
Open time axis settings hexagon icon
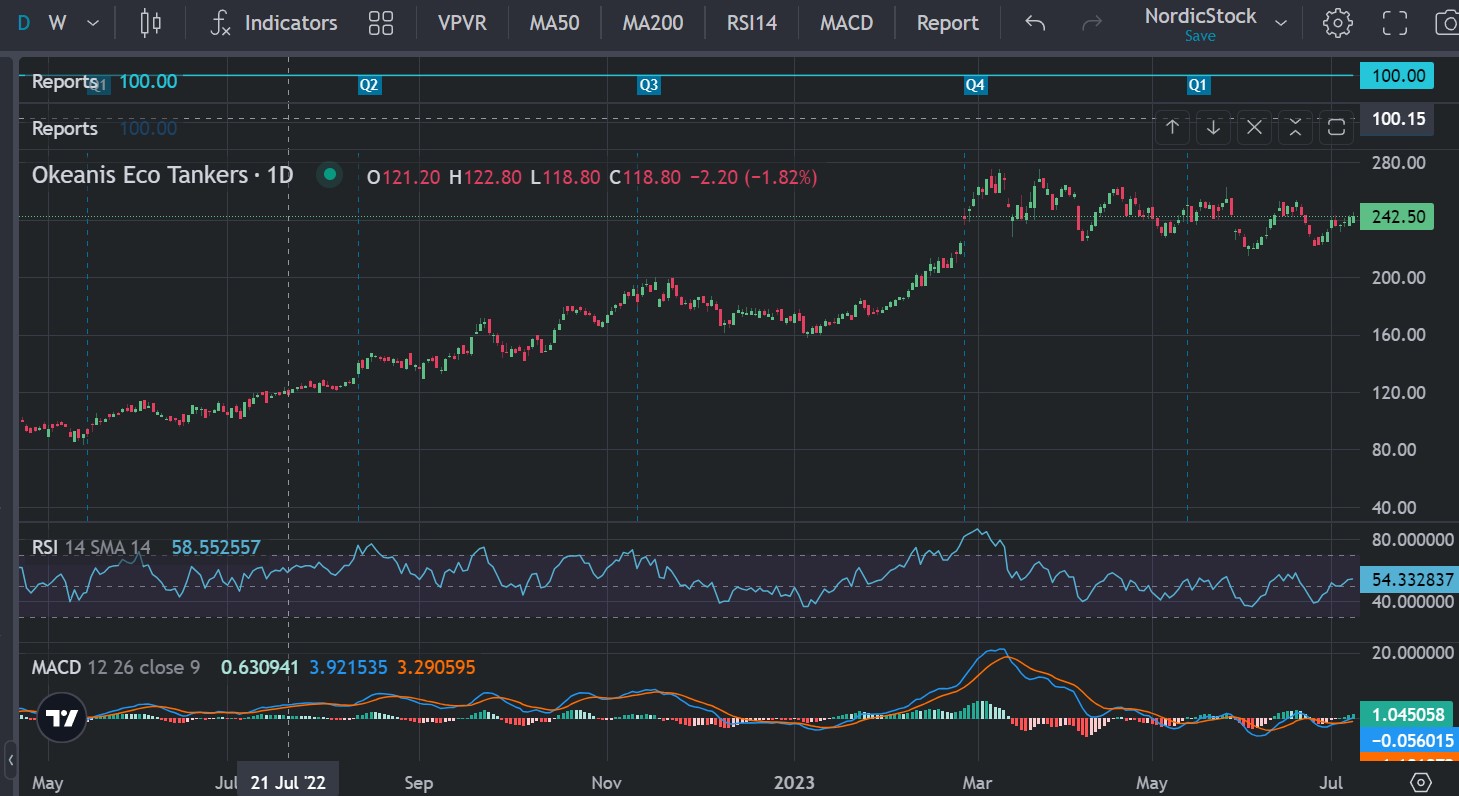(x=1419, y=781)
